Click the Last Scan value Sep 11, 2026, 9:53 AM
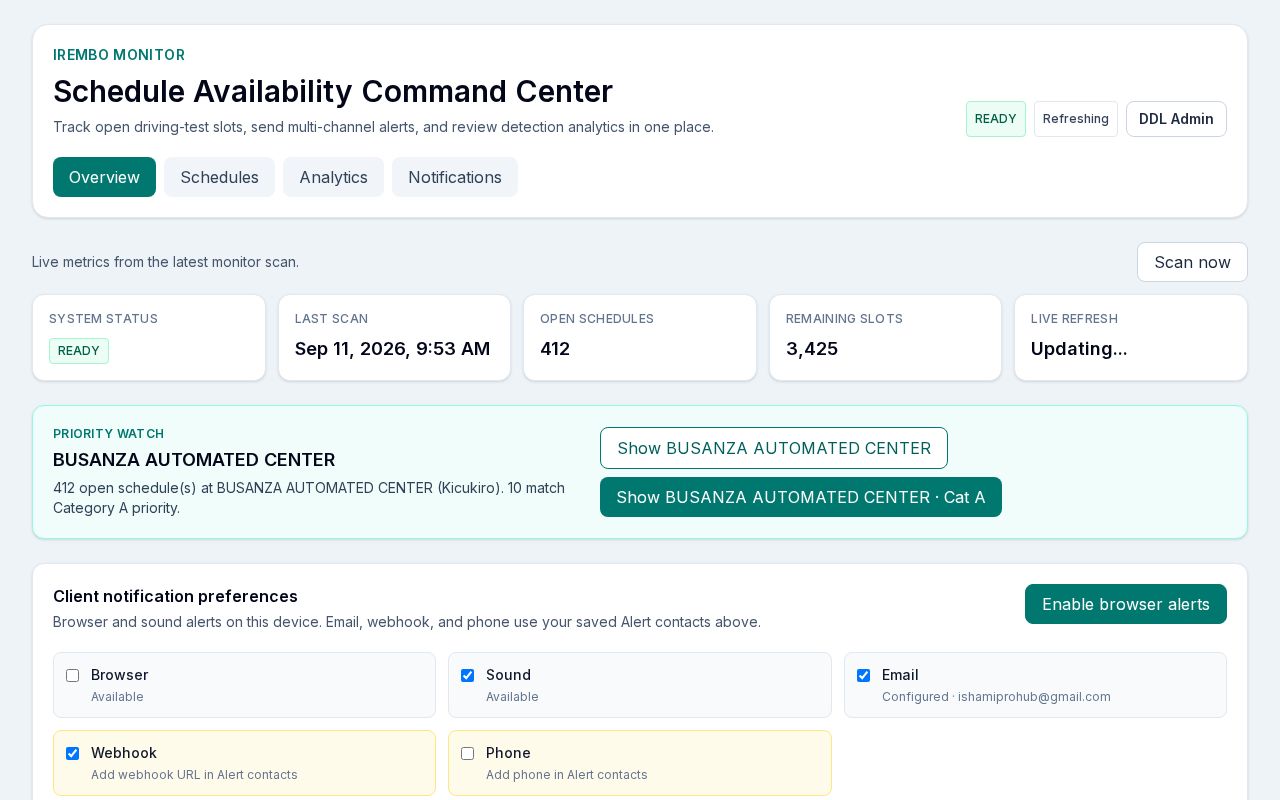 coord(392,349)
